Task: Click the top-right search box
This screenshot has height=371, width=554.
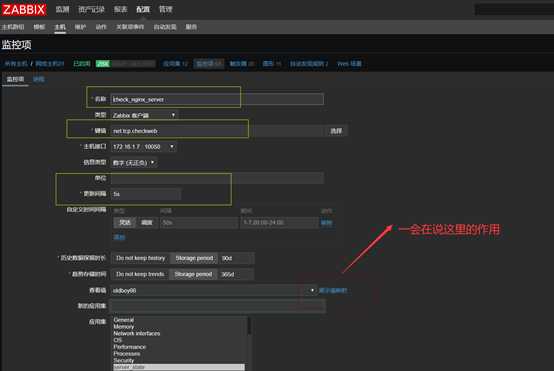Action: [514, 10]
